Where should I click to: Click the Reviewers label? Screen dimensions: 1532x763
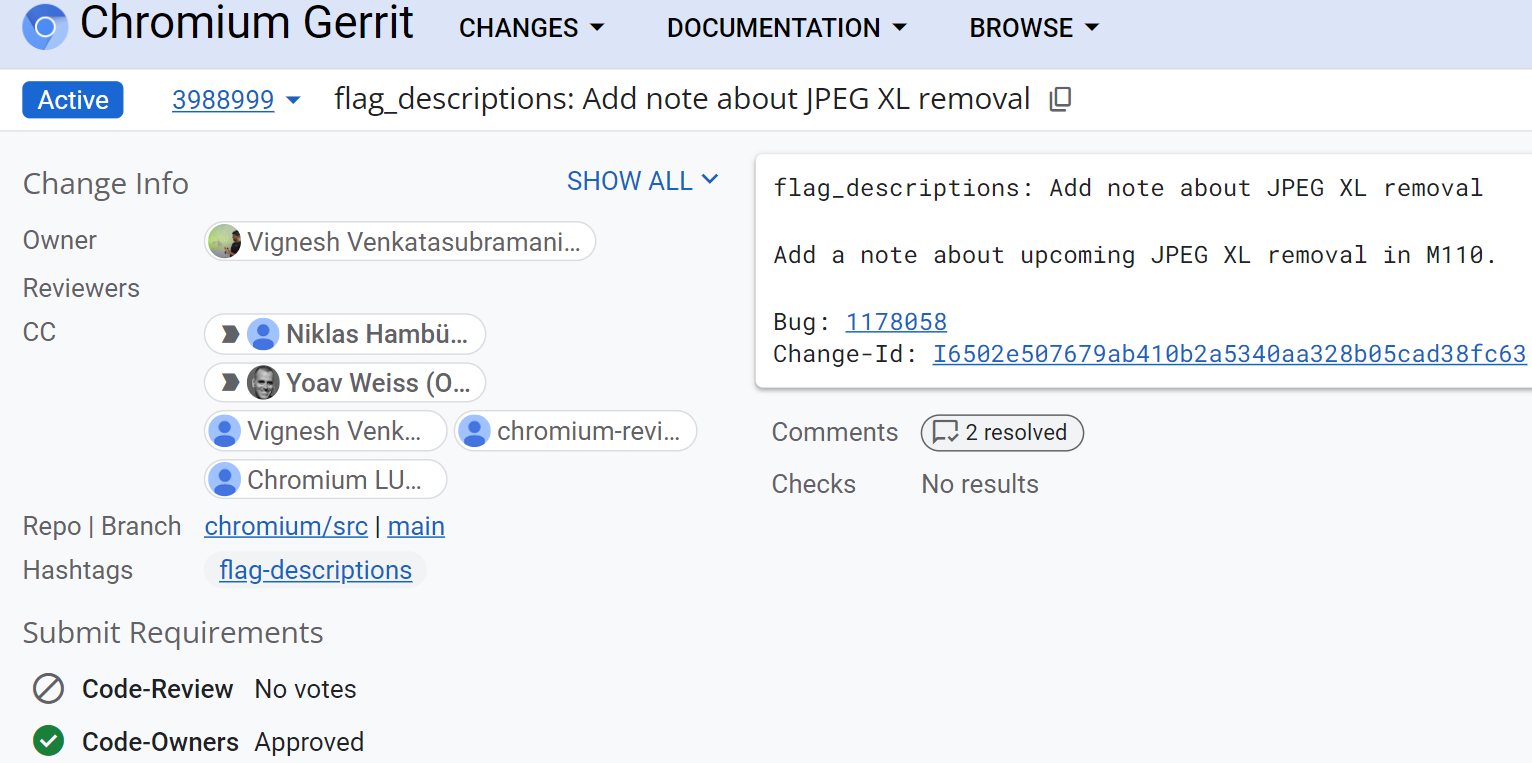tap(81, 288)
